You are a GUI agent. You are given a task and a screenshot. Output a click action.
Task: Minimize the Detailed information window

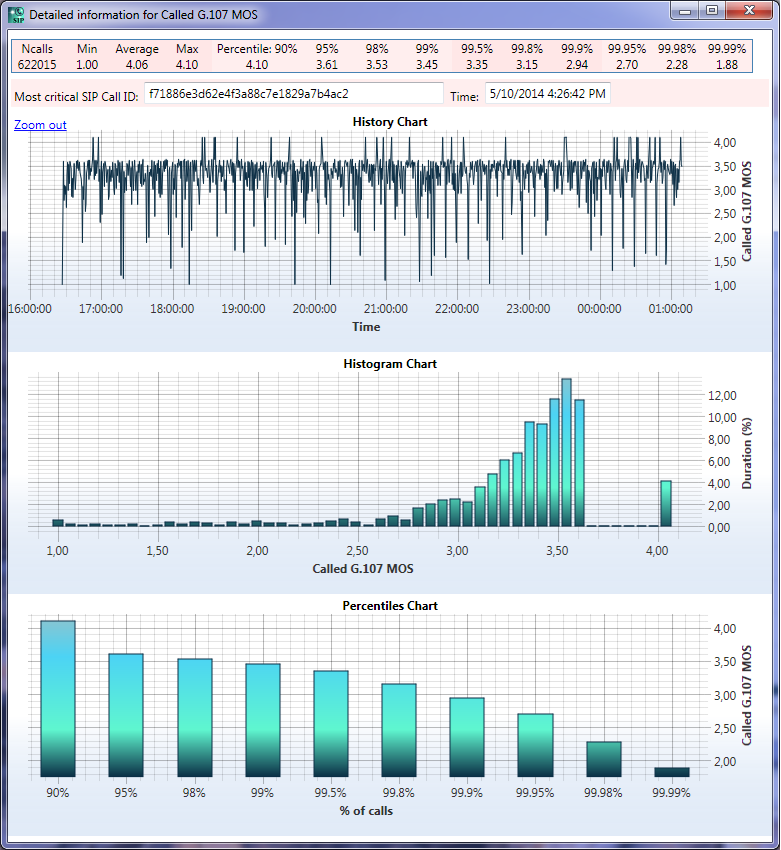click(685, 10)
